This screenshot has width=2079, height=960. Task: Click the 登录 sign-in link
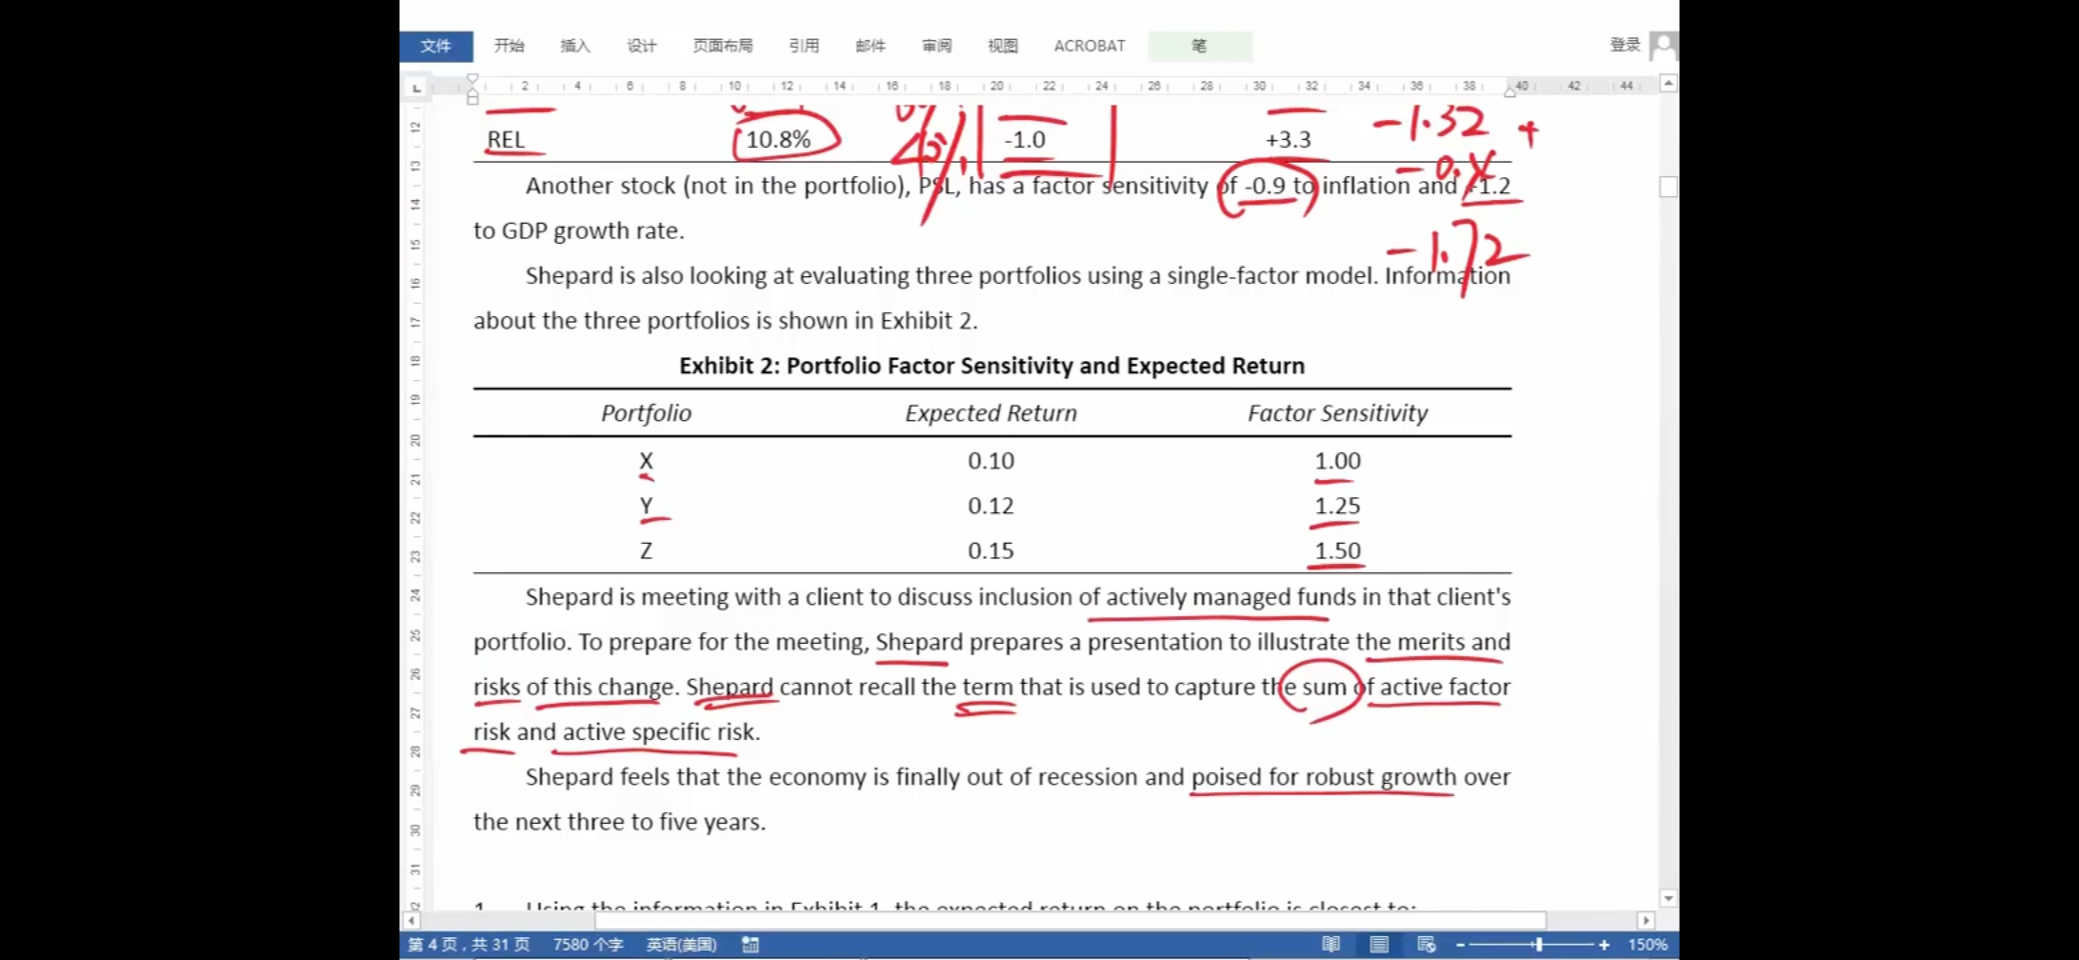click(1624, 45)
